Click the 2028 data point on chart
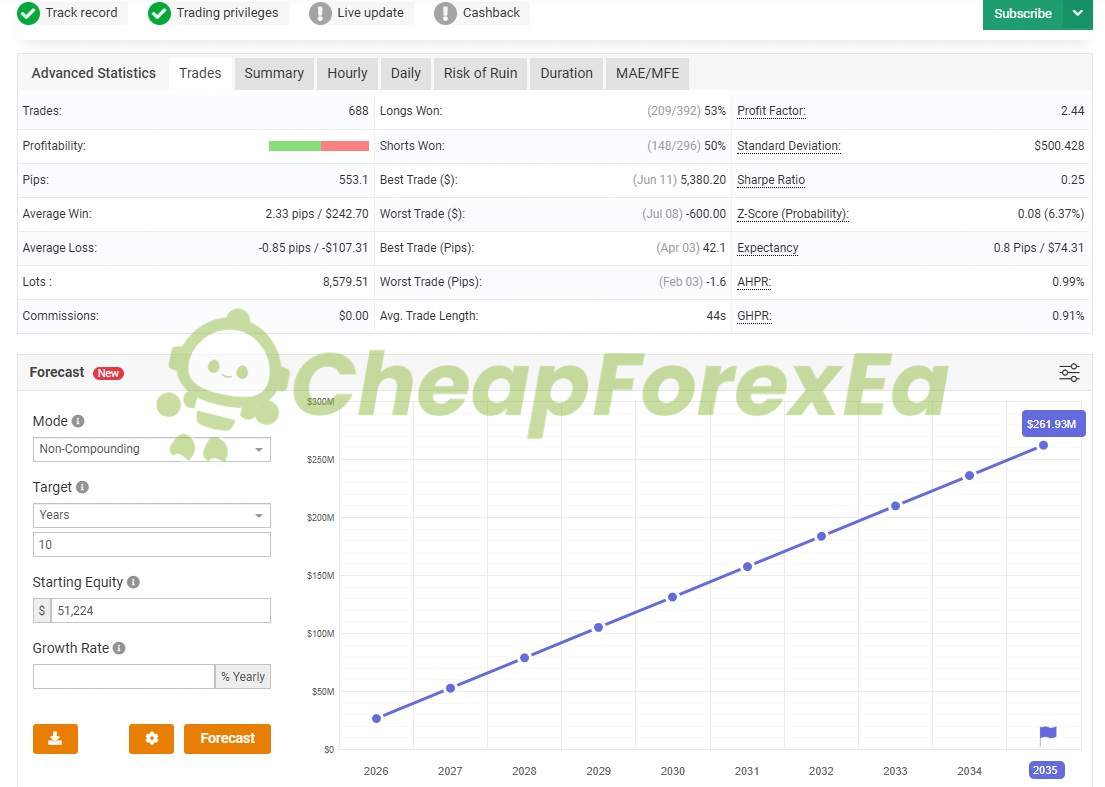This screenshot has width=1105, height=787. [524, 657]
